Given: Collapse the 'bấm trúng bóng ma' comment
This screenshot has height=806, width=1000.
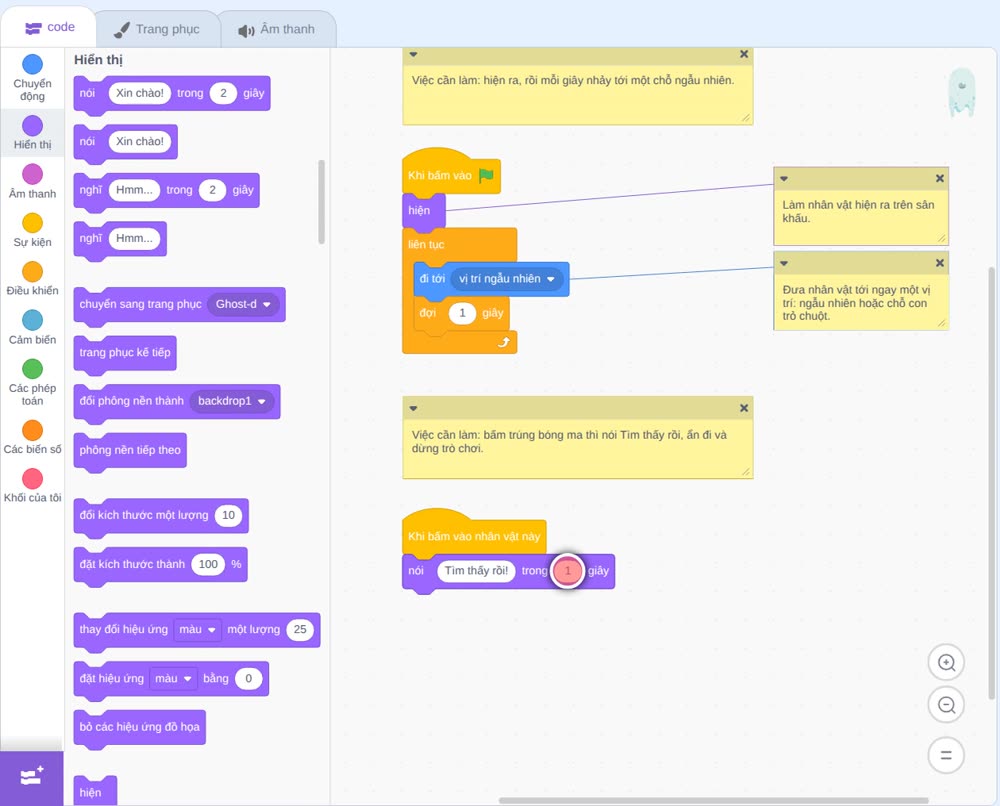Looking at the screenshot, I should pyautogui.click(x=413, y=408).
